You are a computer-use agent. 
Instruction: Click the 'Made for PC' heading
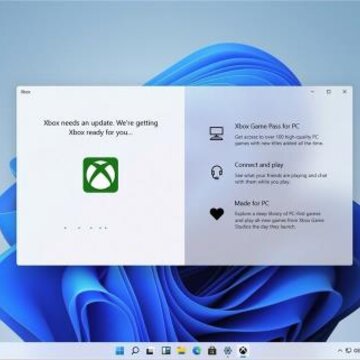[251, 203]
